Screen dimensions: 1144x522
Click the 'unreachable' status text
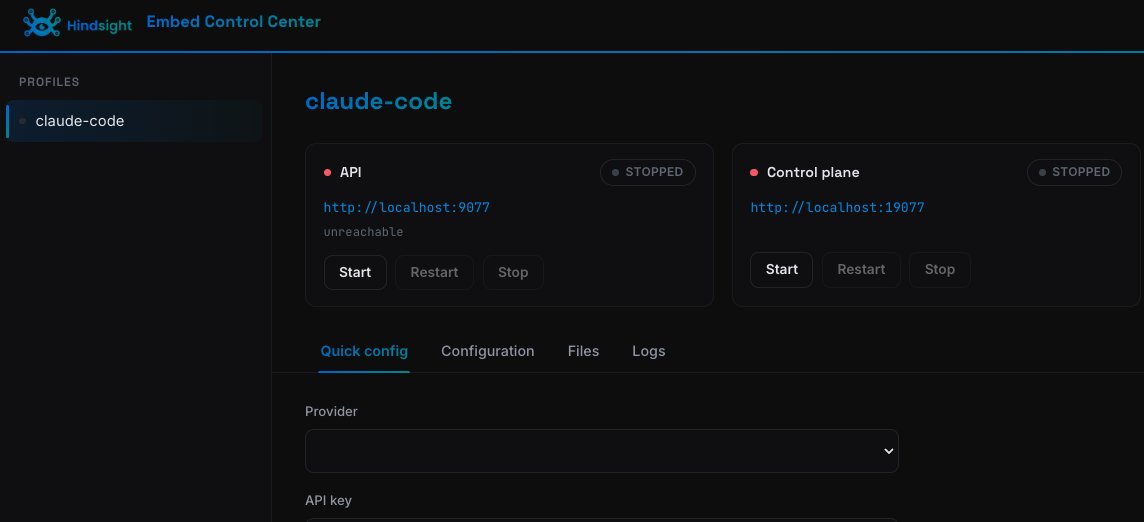tap(363, 232)
